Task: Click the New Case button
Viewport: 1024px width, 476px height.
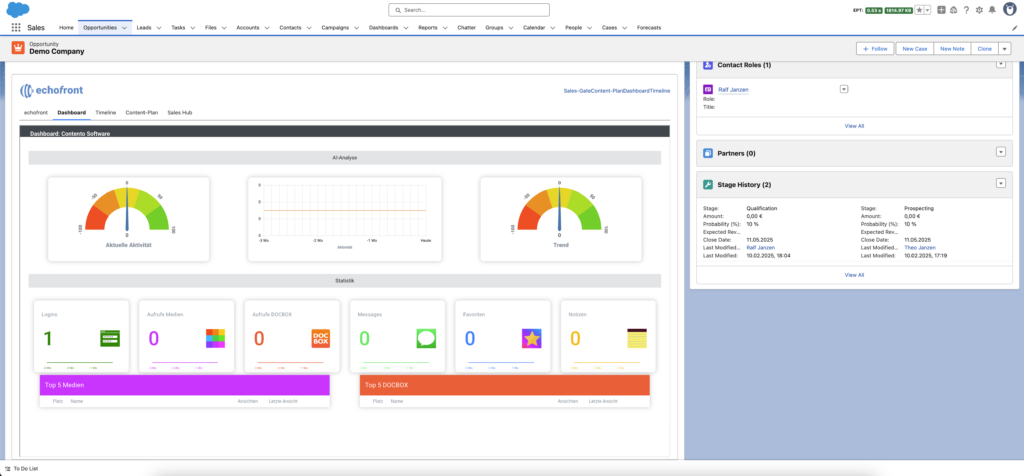Action: 914,48
